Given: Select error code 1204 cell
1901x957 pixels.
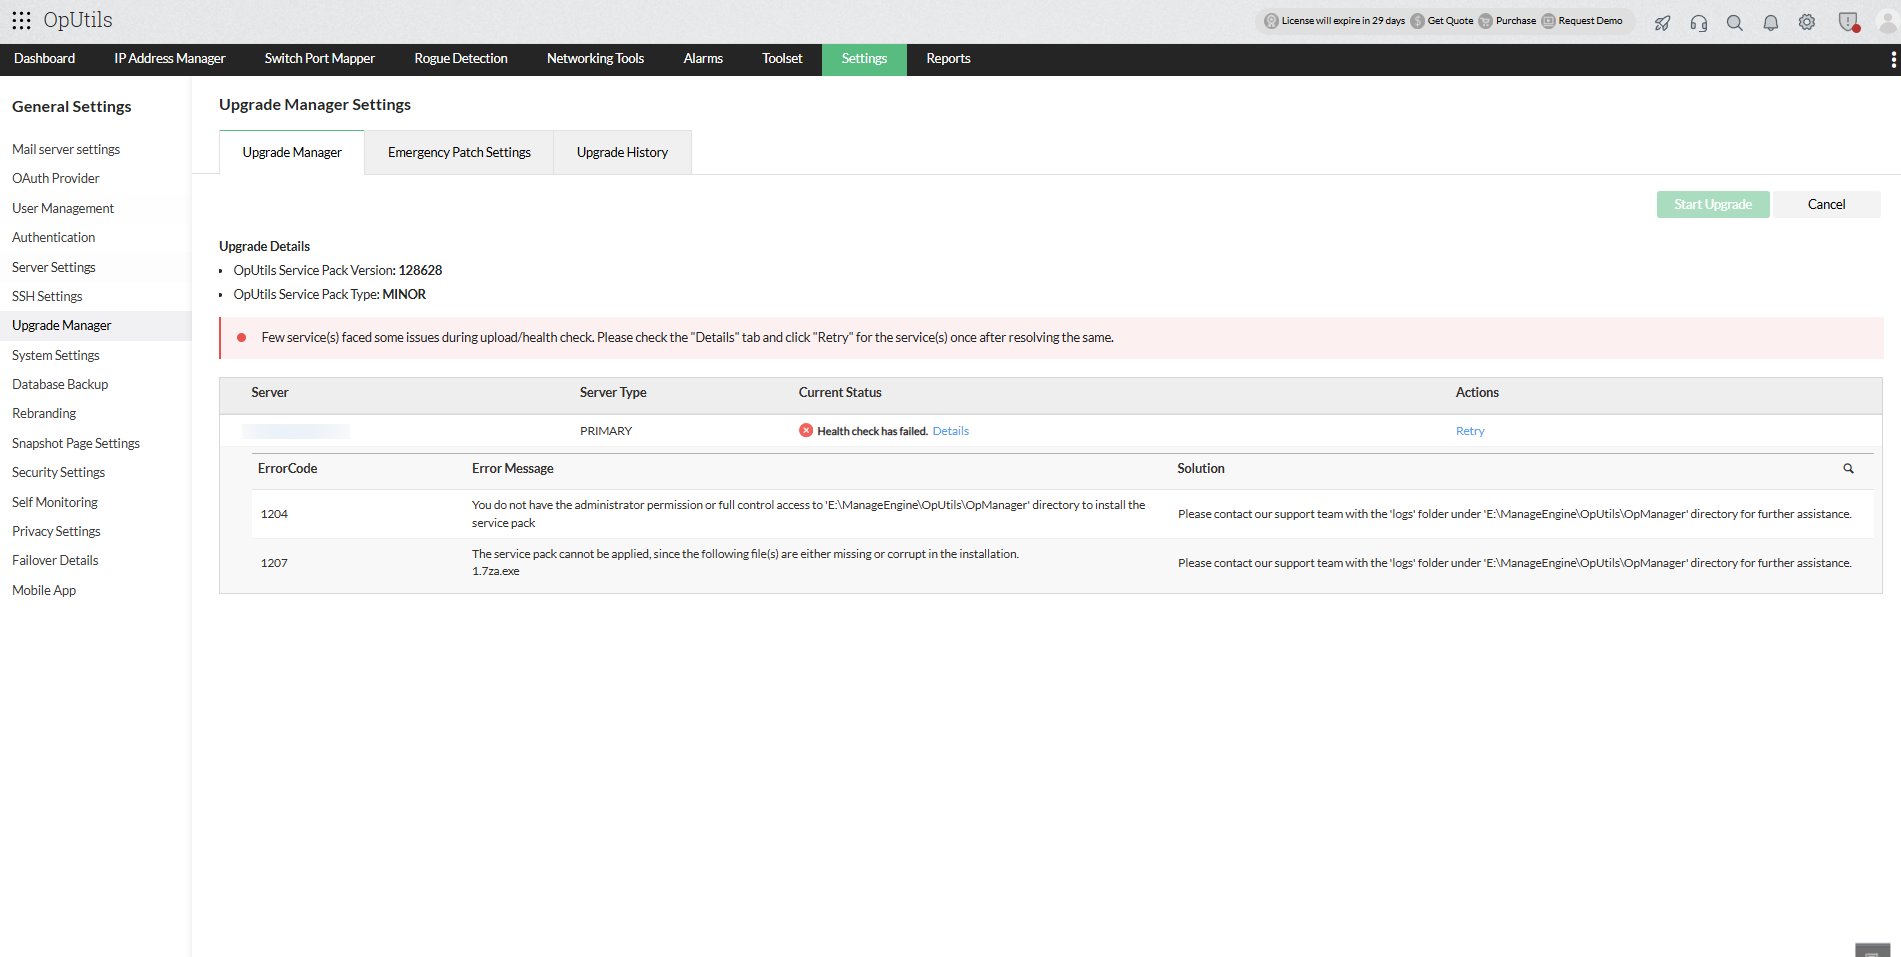Looking at the screenshot, I should point(274,514).
